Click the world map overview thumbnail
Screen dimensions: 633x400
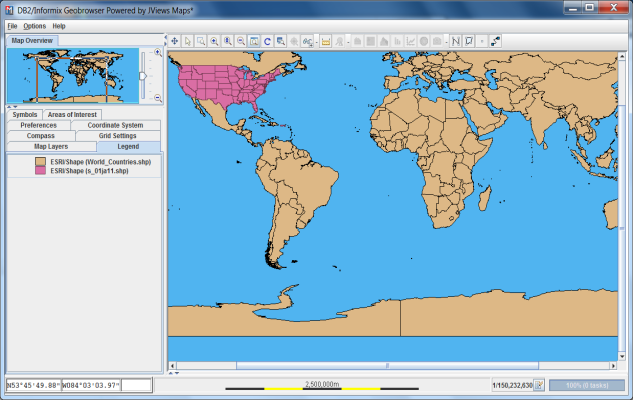point(70,75)
